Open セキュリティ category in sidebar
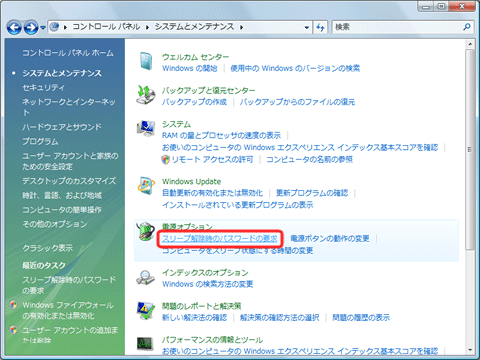Screen dimensions: 480x360 pos(44,88)
